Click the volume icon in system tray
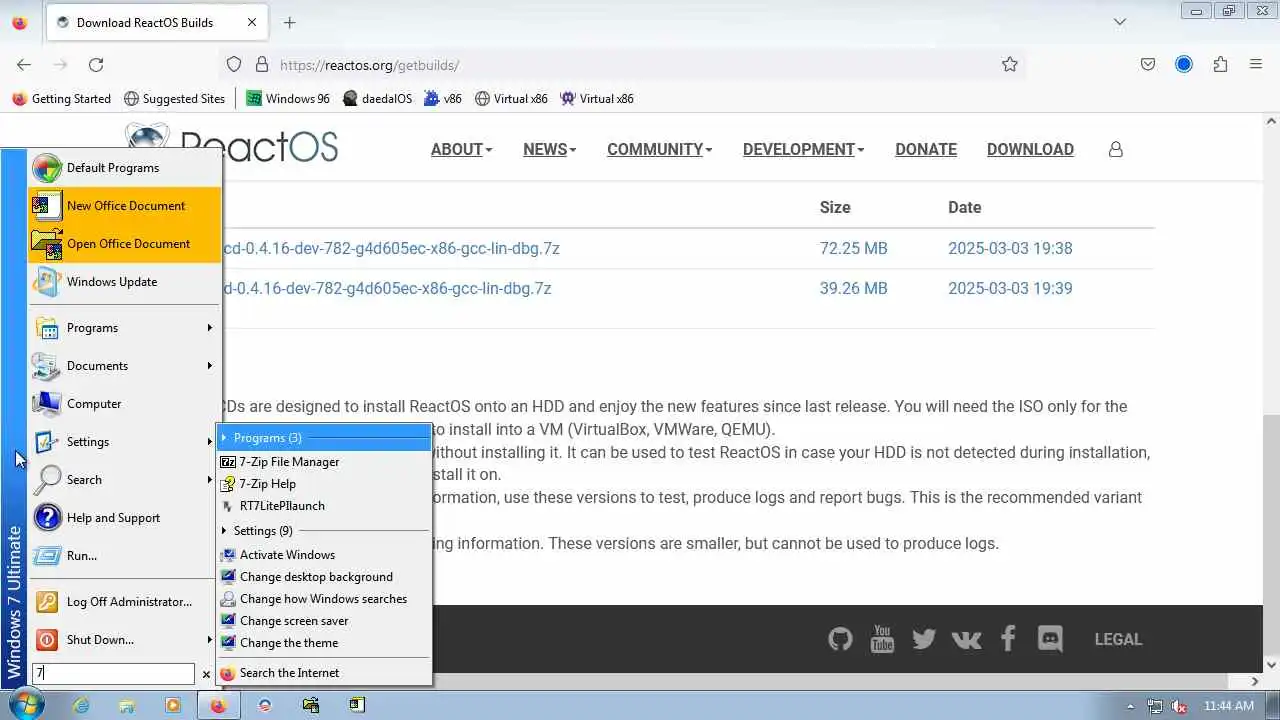 (1179, 706)
